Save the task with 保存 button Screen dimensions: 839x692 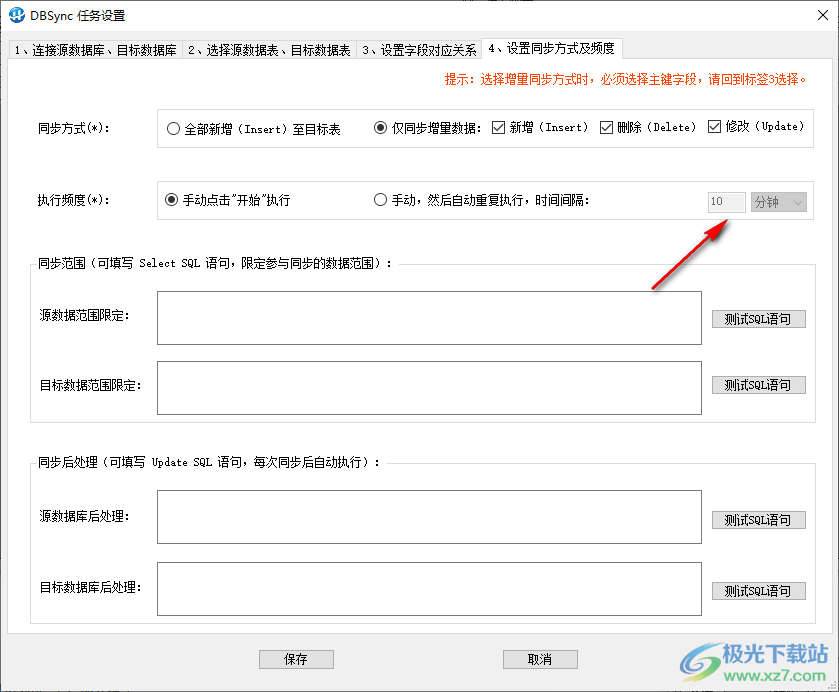click(x=296, y=659)
